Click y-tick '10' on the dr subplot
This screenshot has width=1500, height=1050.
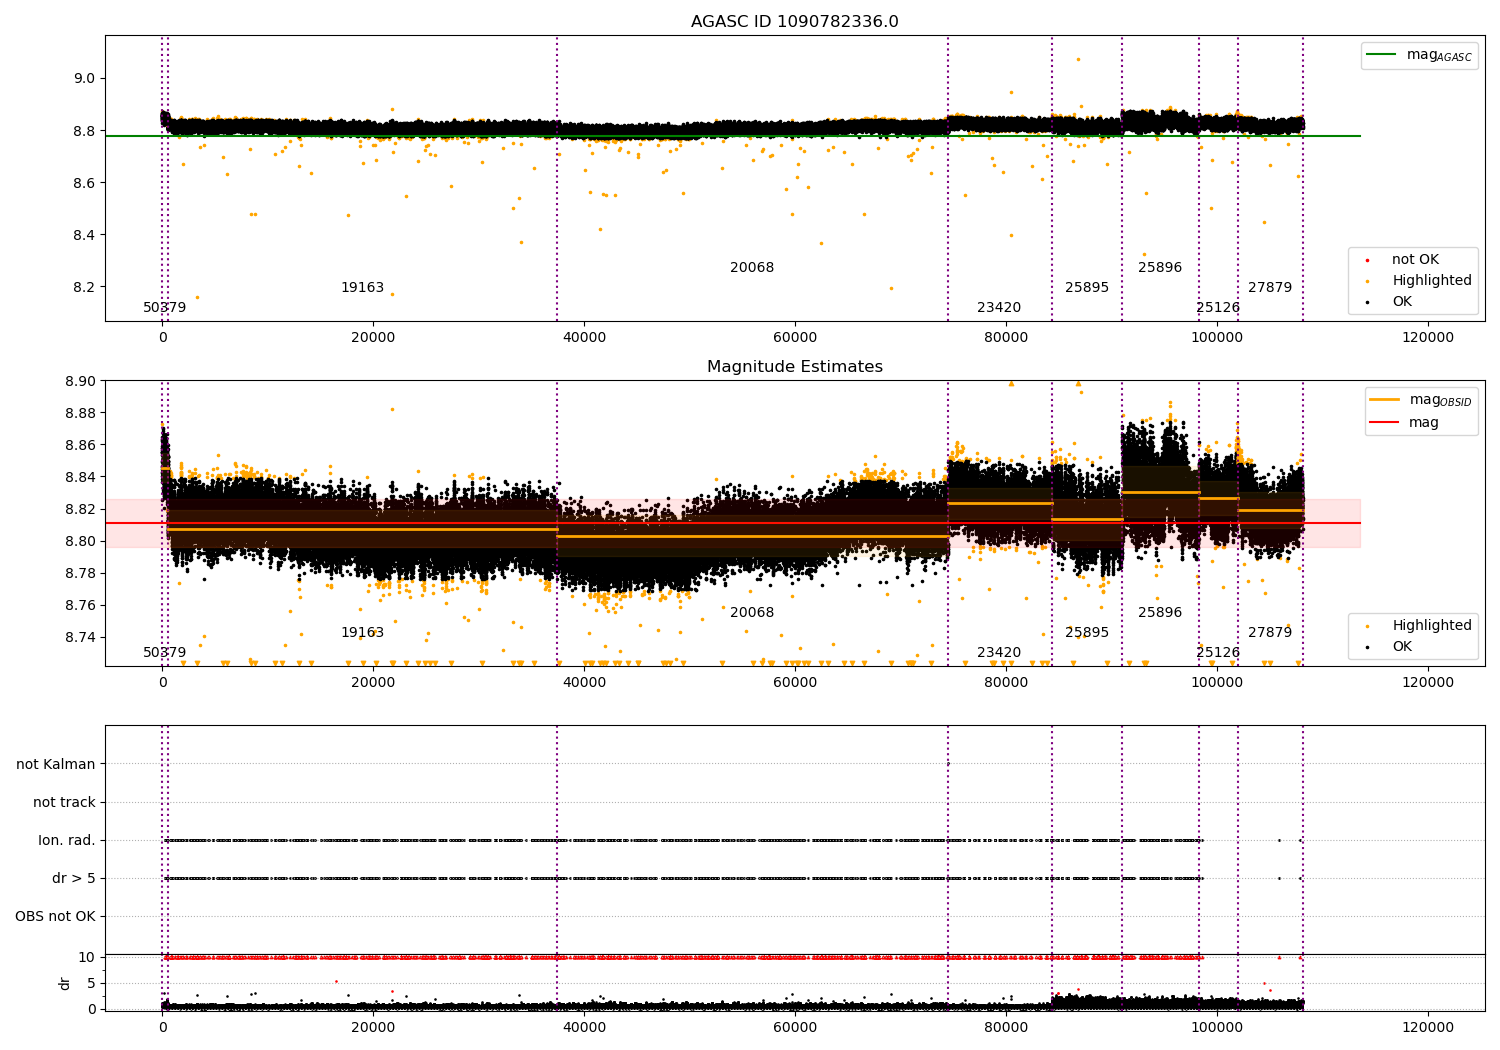tap(87, 957)
